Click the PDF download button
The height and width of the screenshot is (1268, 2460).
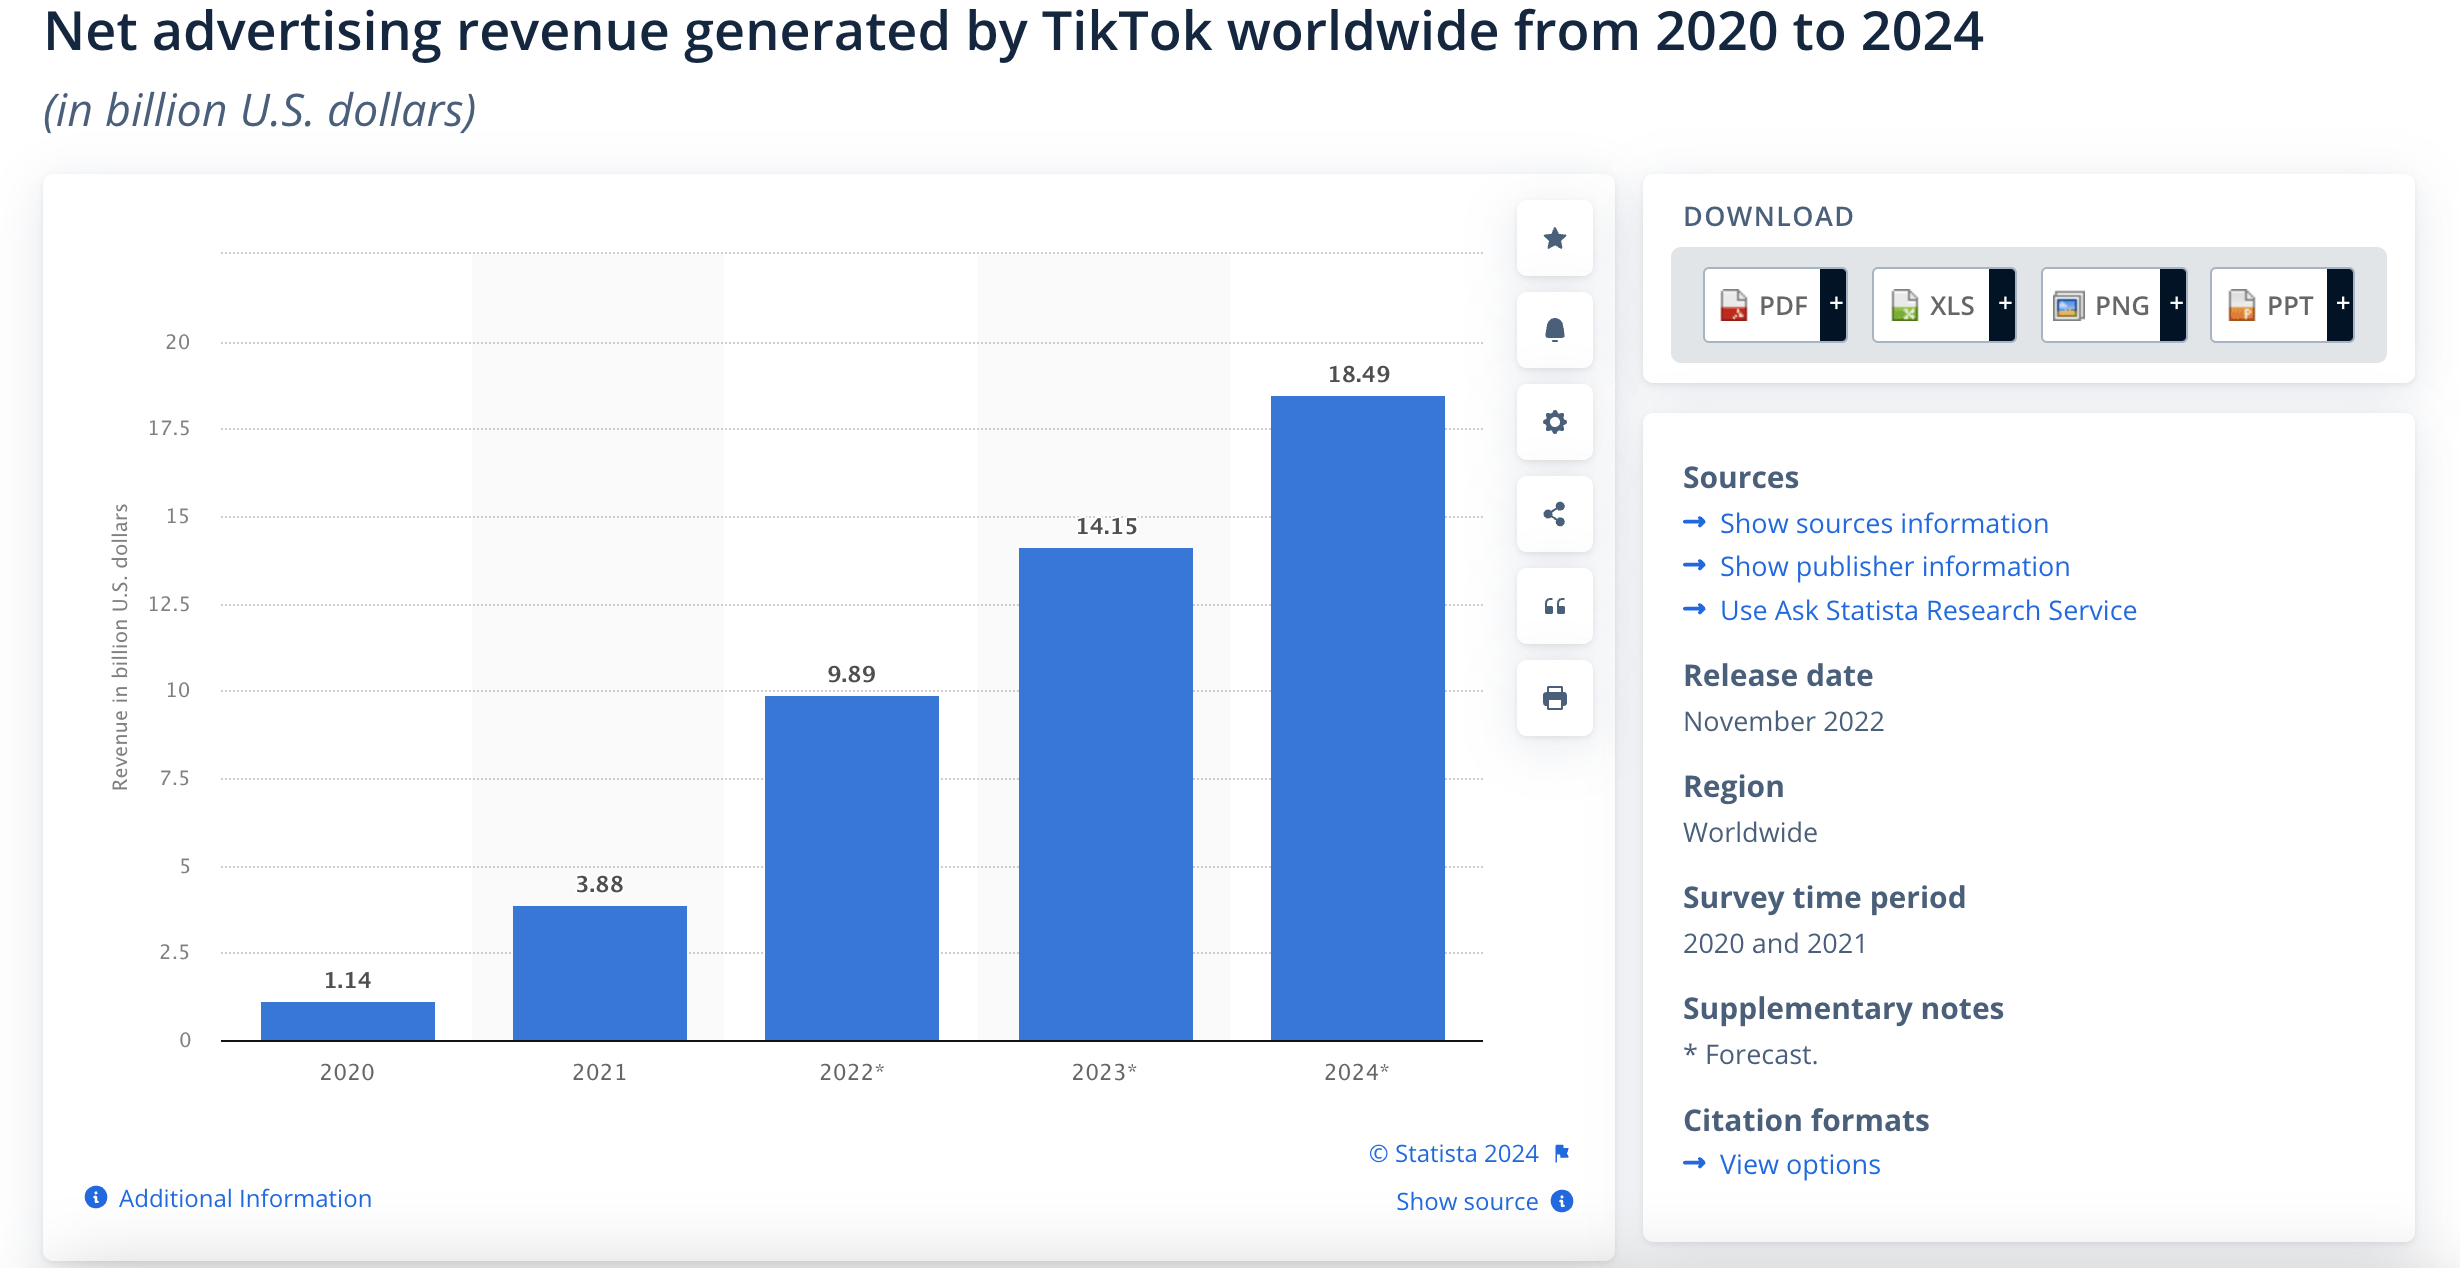pyautogui.click(x=1762, y=305)
